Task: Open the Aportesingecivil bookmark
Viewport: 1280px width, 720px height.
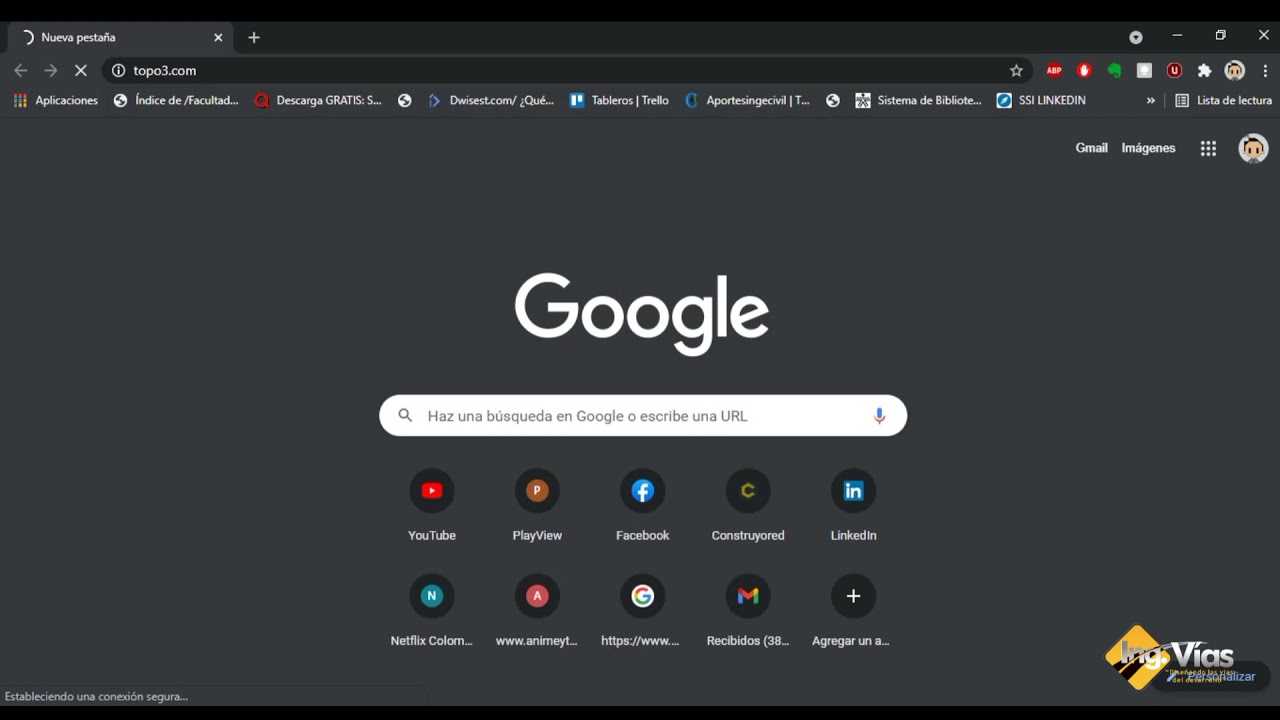Action: click(x=748, y=100)
